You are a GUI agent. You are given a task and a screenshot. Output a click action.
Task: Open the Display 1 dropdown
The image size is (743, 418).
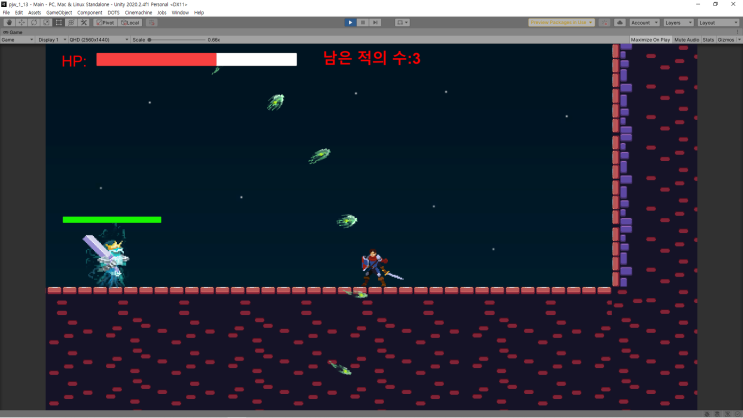point(52,40)
